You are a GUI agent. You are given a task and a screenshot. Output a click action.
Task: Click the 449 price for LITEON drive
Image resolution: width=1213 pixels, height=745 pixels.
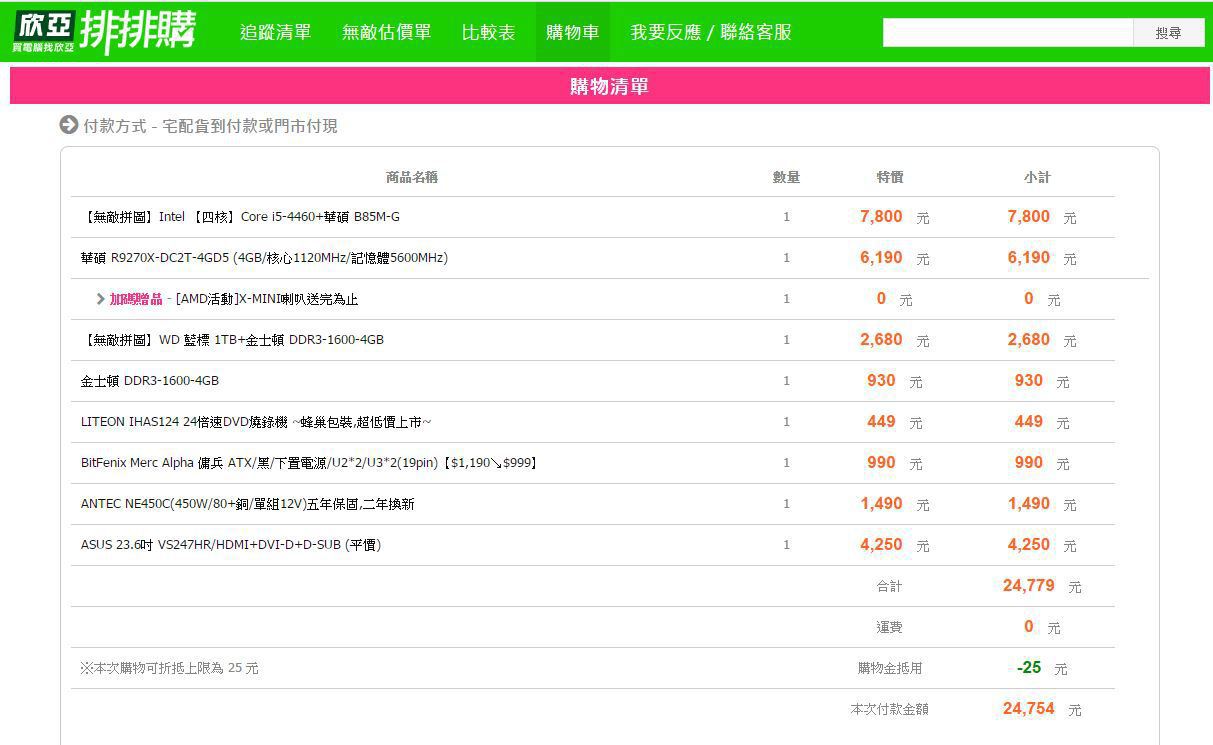(x=881, y=422)
